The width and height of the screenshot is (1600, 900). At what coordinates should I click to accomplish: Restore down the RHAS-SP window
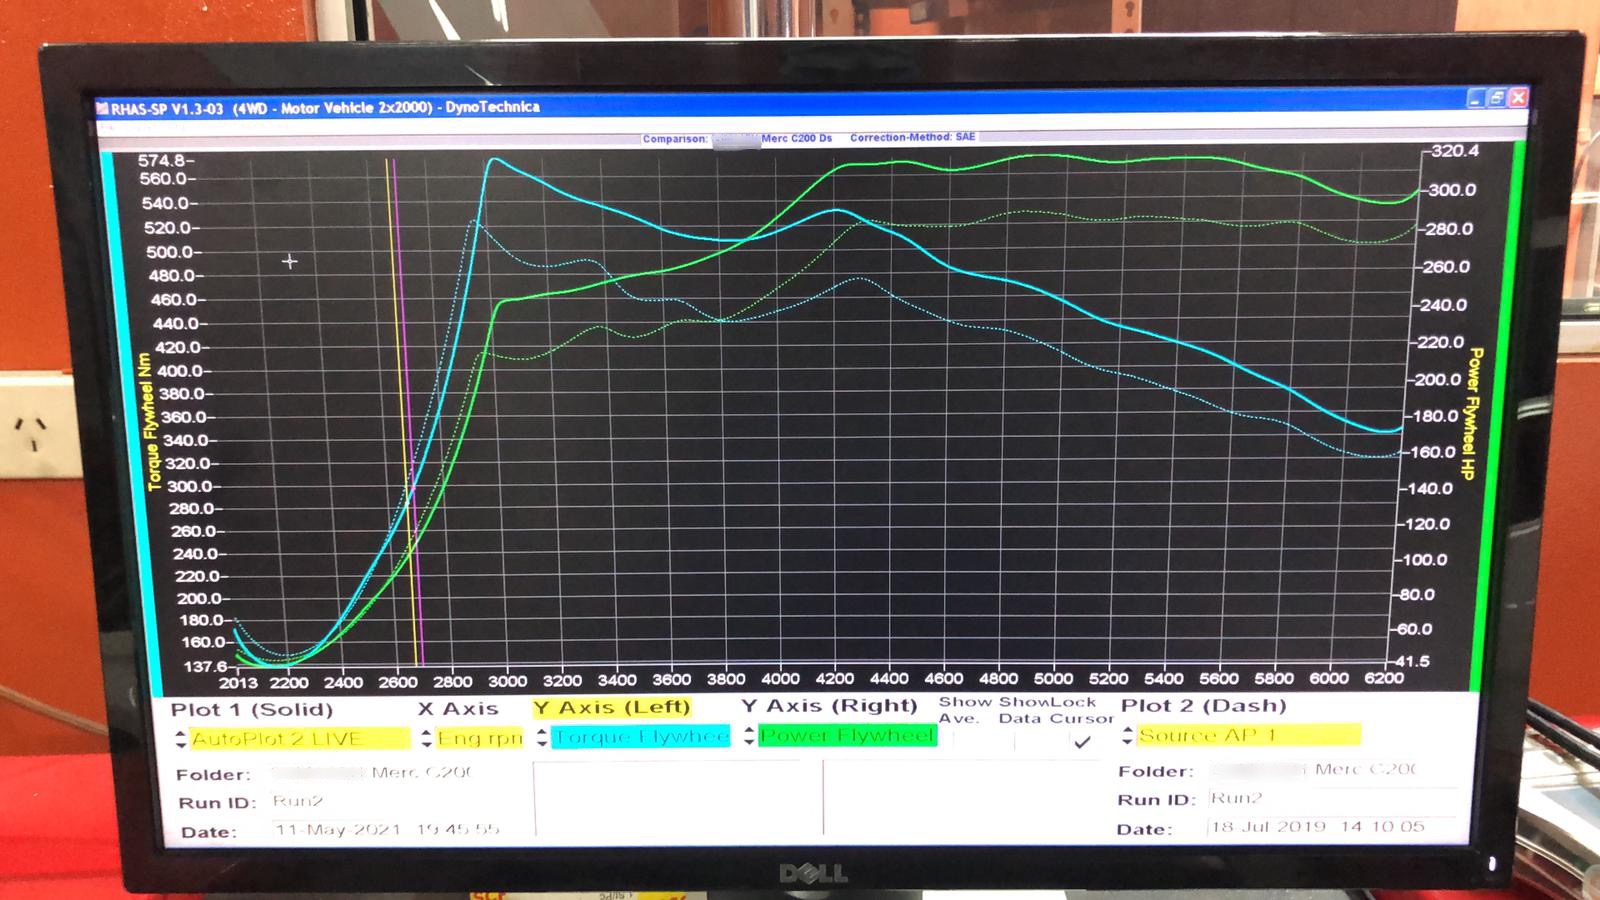[1497, 98]
